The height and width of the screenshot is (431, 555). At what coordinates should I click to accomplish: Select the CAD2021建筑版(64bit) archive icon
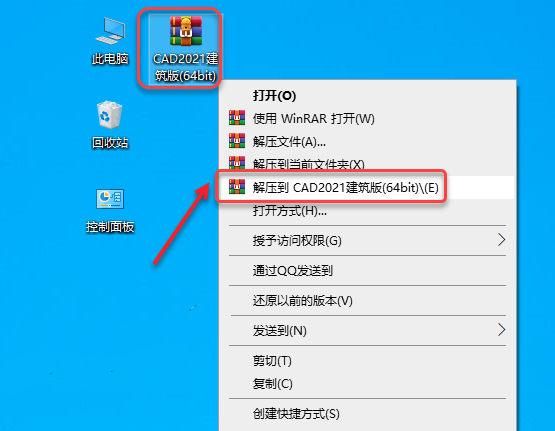tap(185, 49)
